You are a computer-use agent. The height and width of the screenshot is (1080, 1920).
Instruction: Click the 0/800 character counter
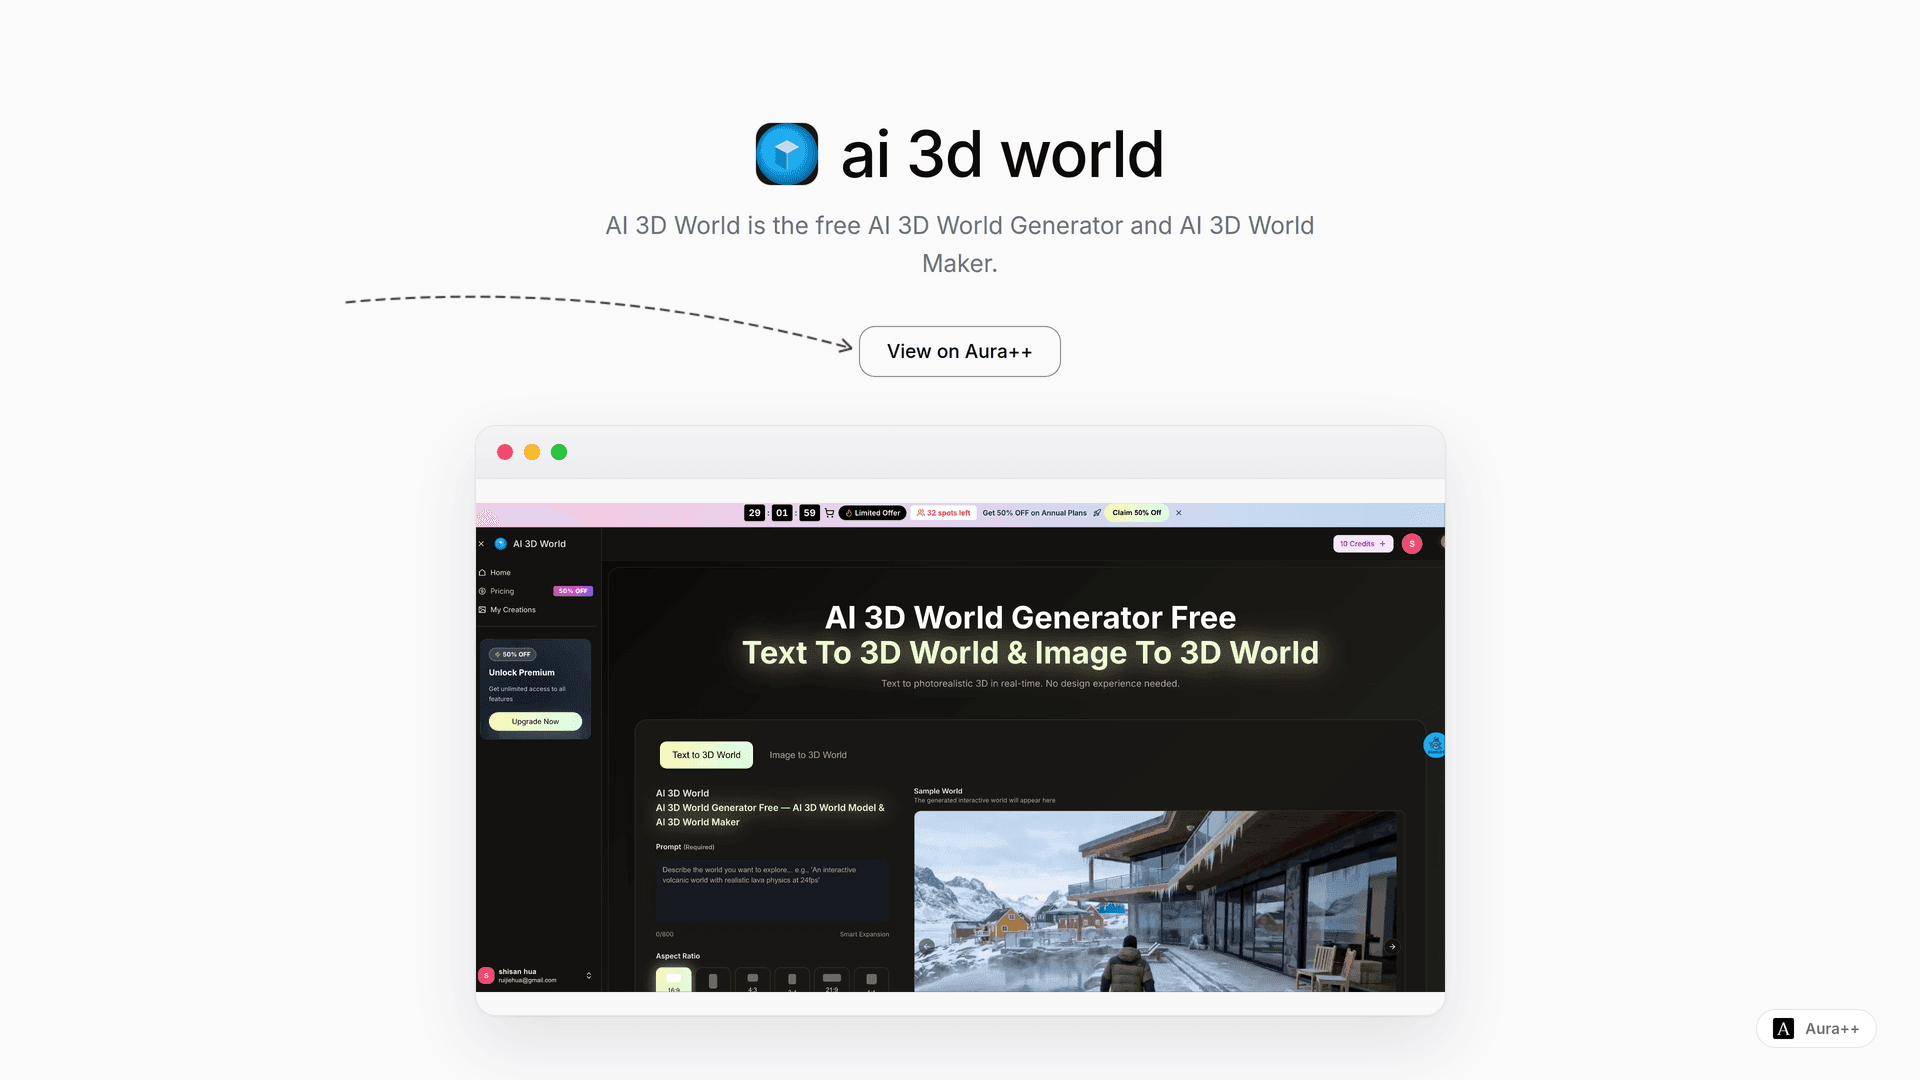[x=665, y=935]
